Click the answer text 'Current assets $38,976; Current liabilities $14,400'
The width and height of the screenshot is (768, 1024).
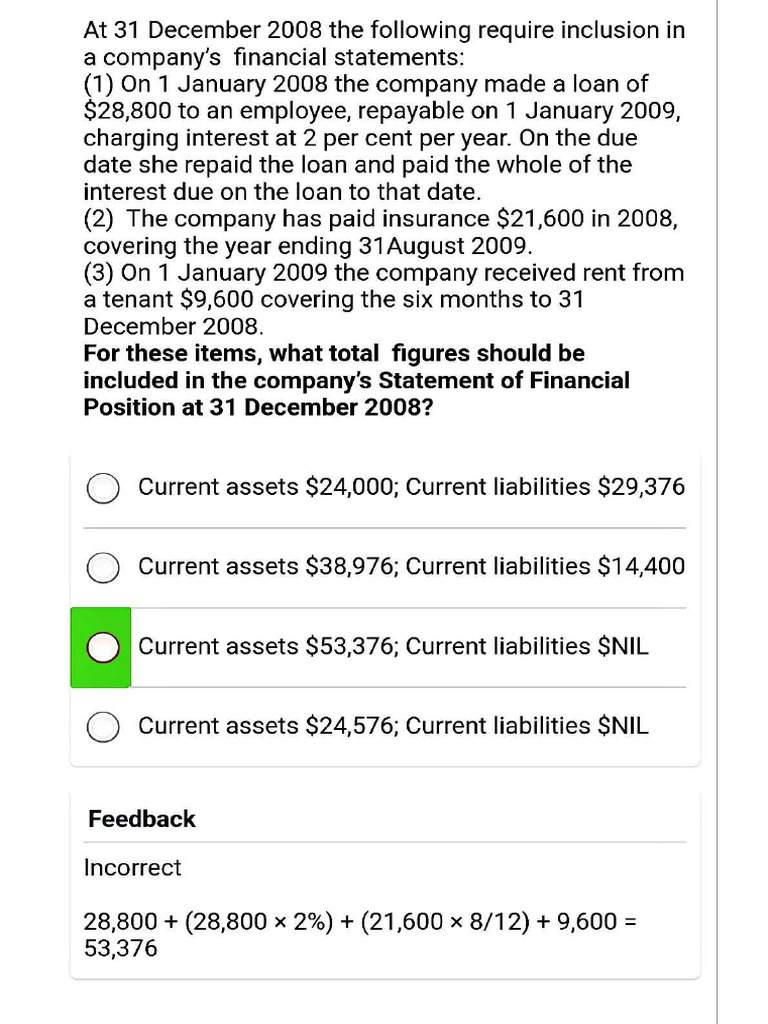[x=411, y=567]
